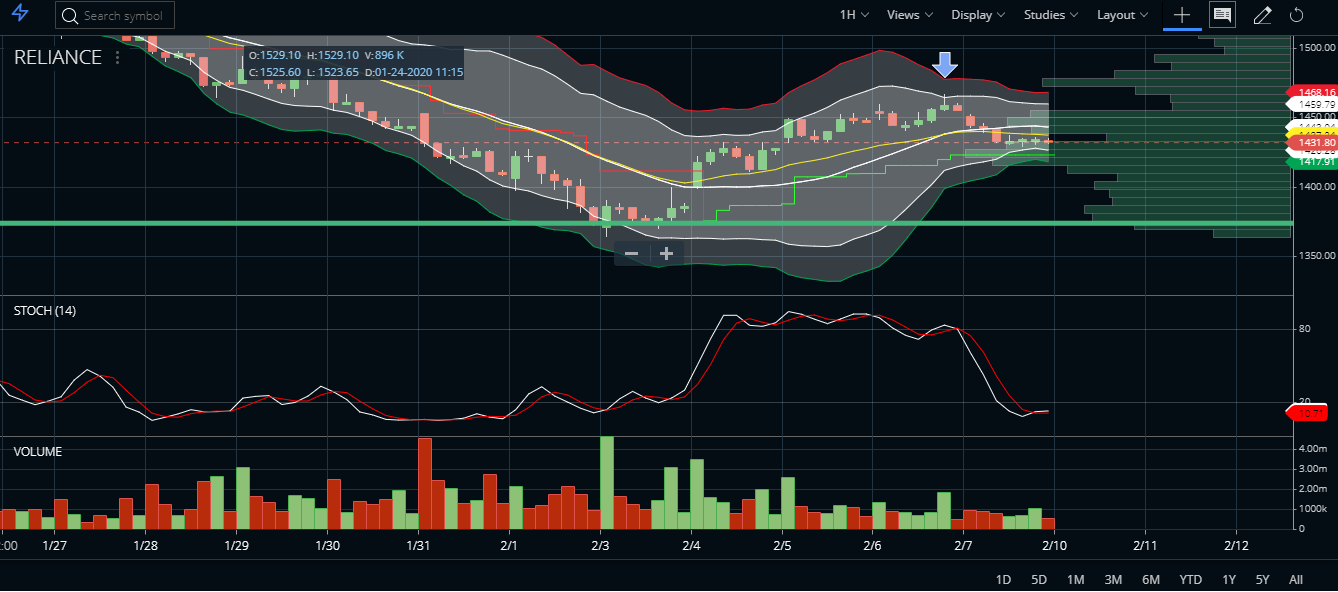This screenshot has height=592, width=1338.
Task: Click the magnifier icon in symbol search
Action: click(69, 16)
